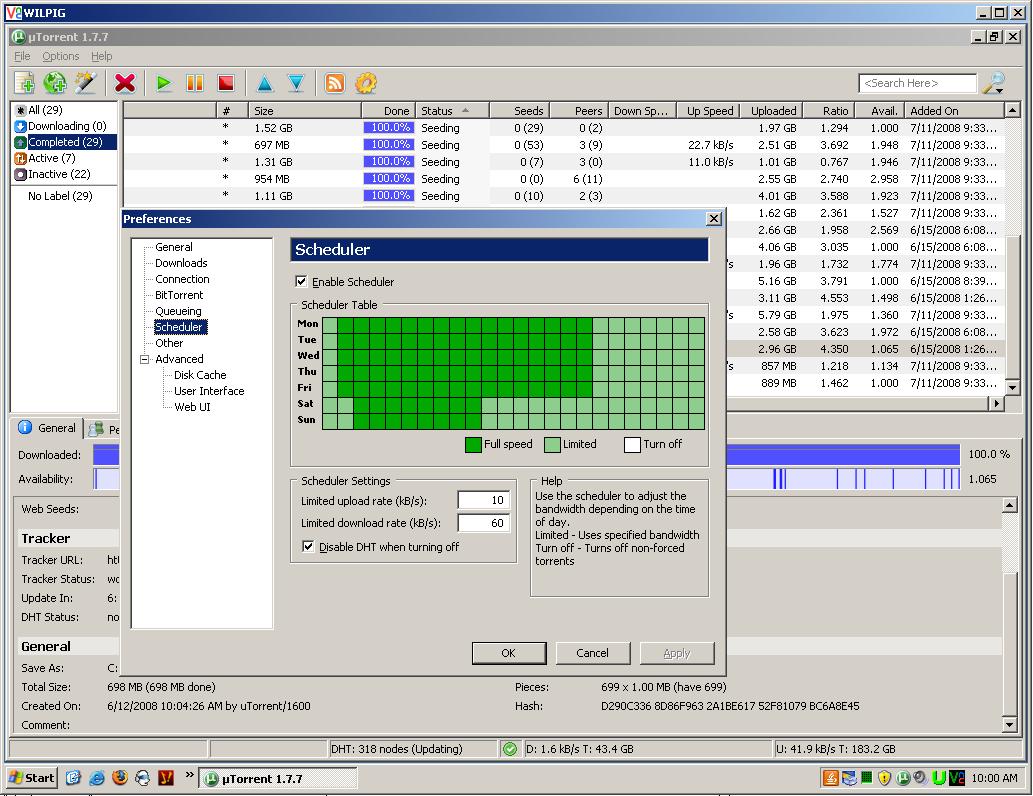Select BitTorrent in Preferences tree
Viewport: 1033px width, 796px height.
pos(179,295)
